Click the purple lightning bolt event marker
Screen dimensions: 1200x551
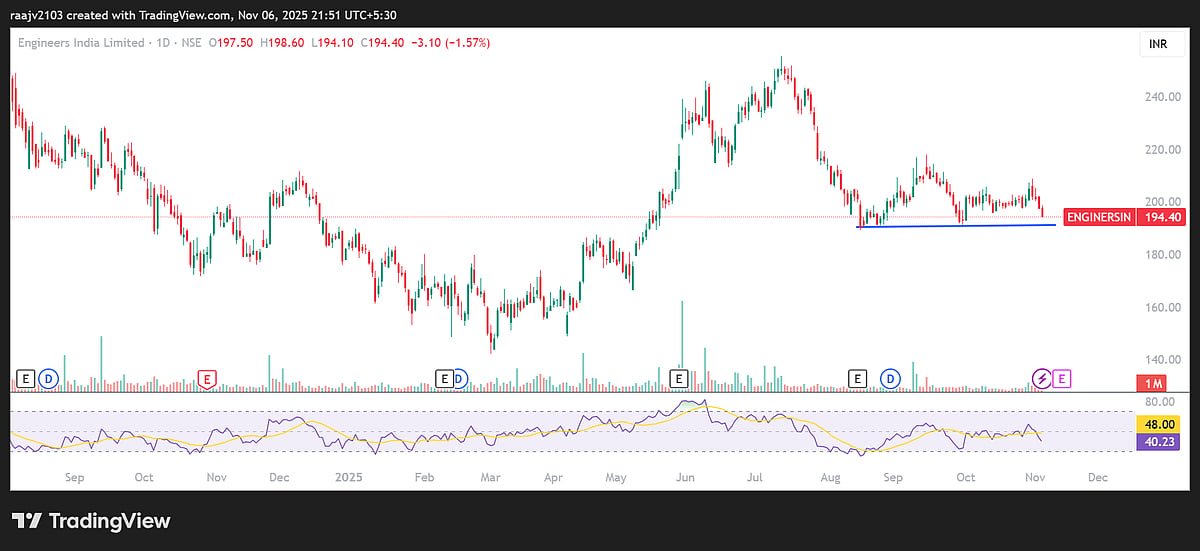[1042, 378]
